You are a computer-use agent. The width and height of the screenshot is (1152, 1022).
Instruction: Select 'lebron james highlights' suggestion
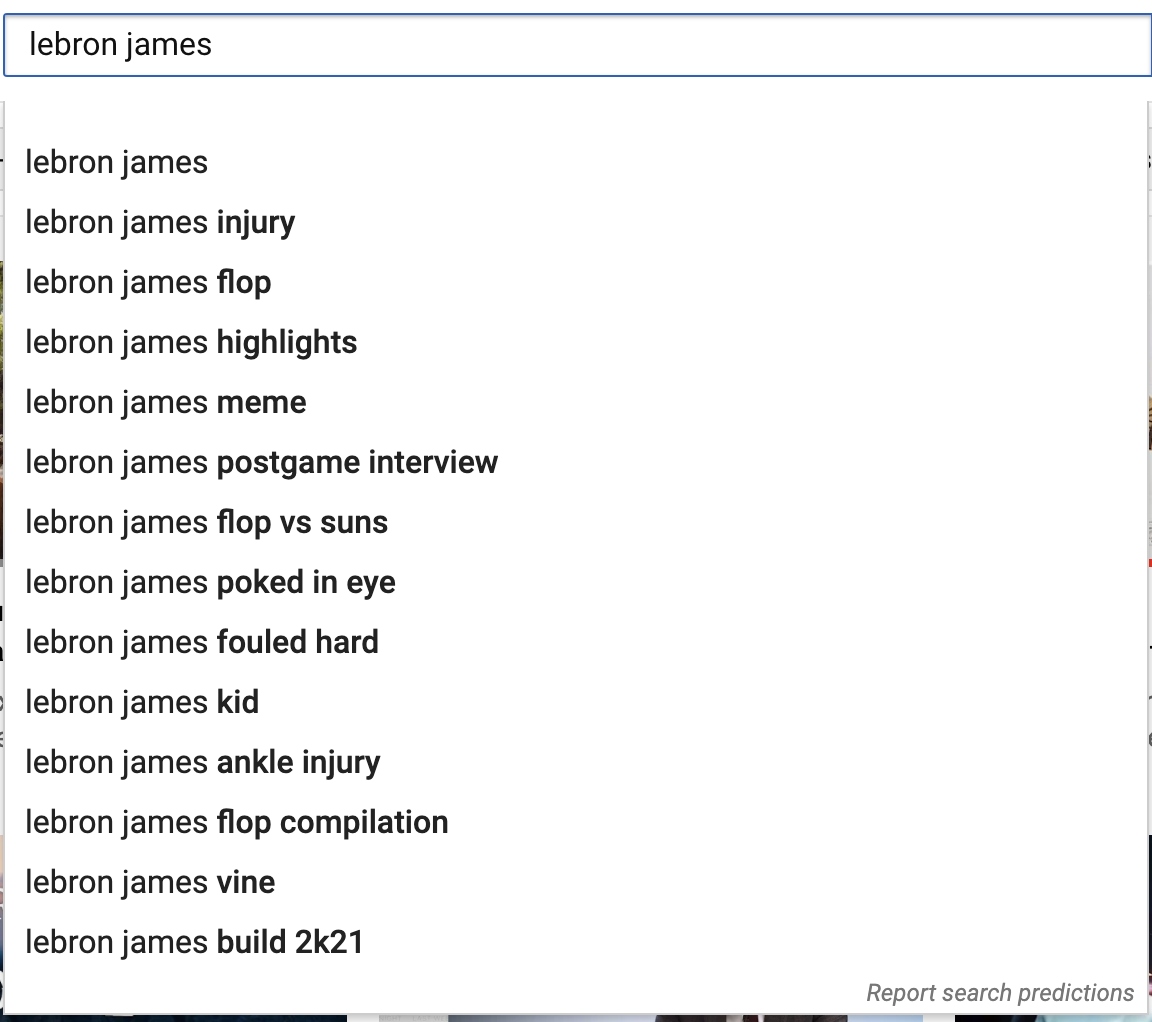coord(576,342)
